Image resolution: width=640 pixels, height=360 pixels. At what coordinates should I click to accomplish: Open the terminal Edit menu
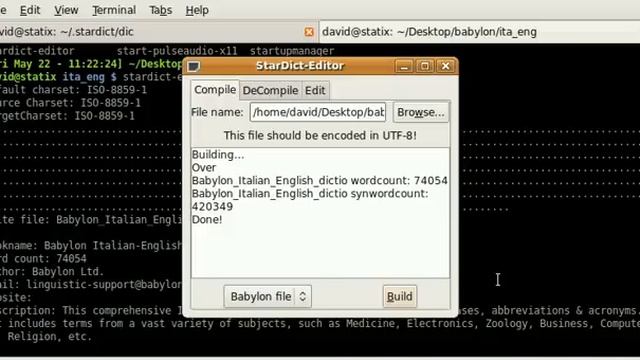pyautogui.click(x=30, y=10)
